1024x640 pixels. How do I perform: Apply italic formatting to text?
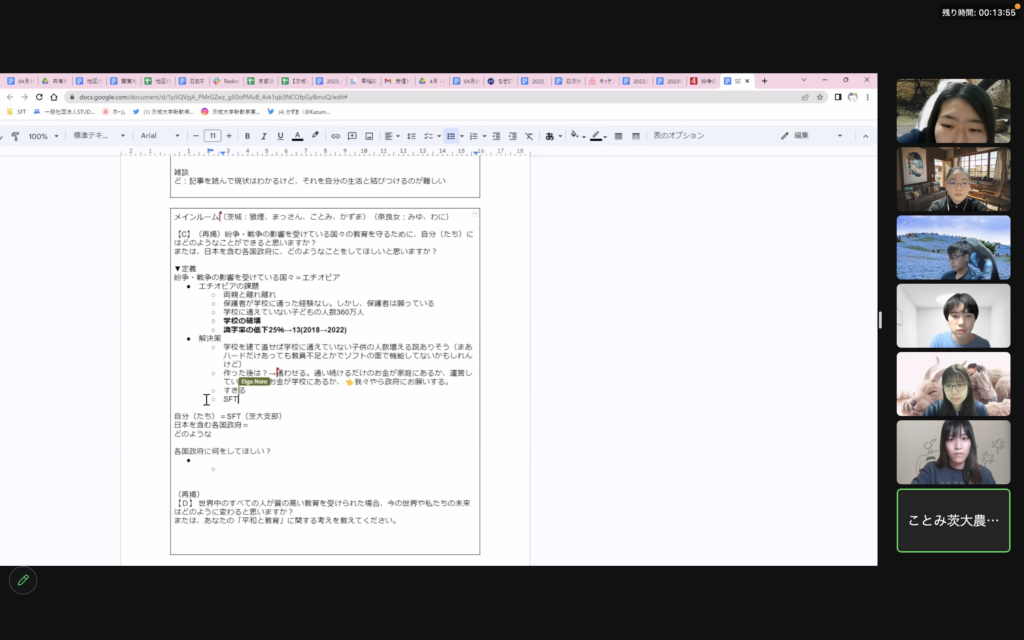[x=264, y=136]
